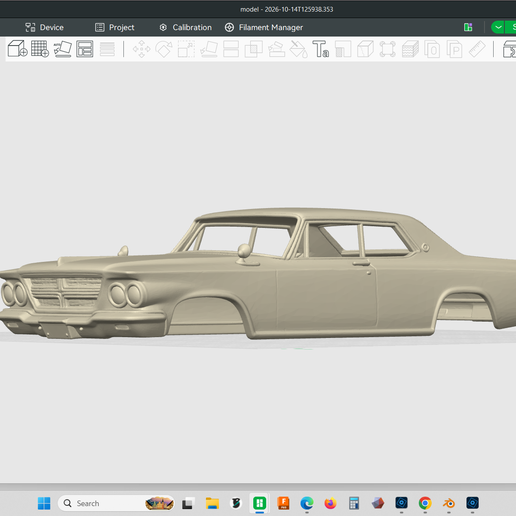Select the Color painting bucket tool
The image size is (516, 516).
tap(299, 49)
